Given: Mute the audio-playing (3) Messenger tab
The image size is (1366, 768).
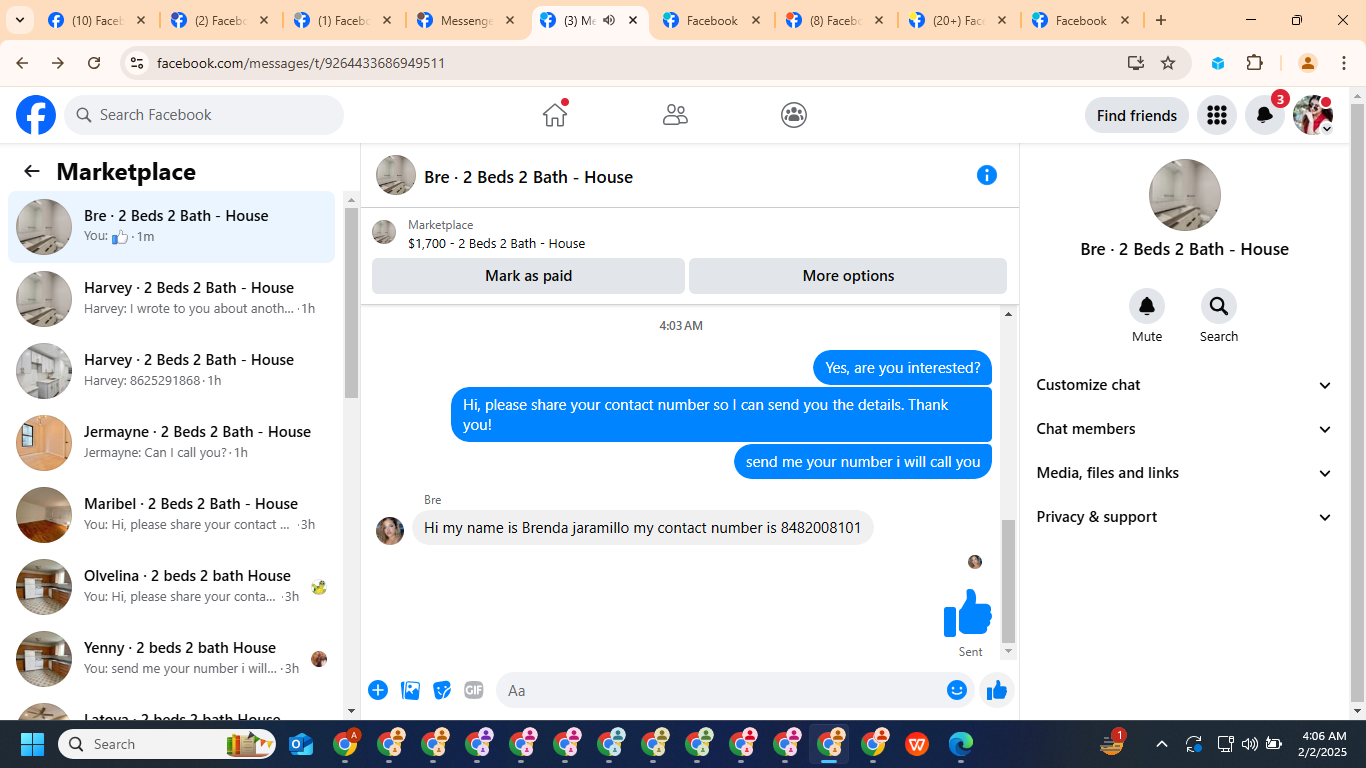Looking at the screenshot, I should click(609, 20).
